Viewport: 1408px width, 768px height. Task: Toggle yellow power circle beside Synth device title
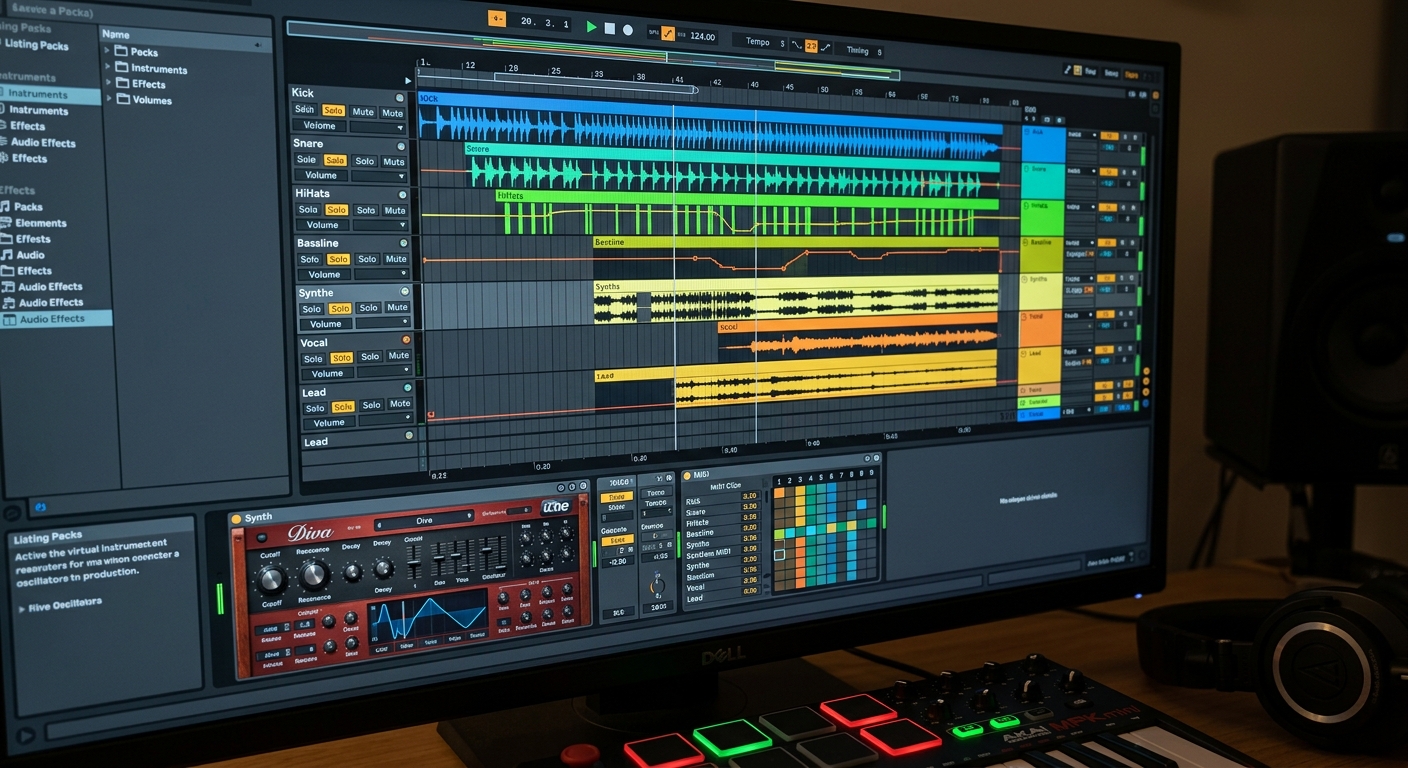[236, 519]
